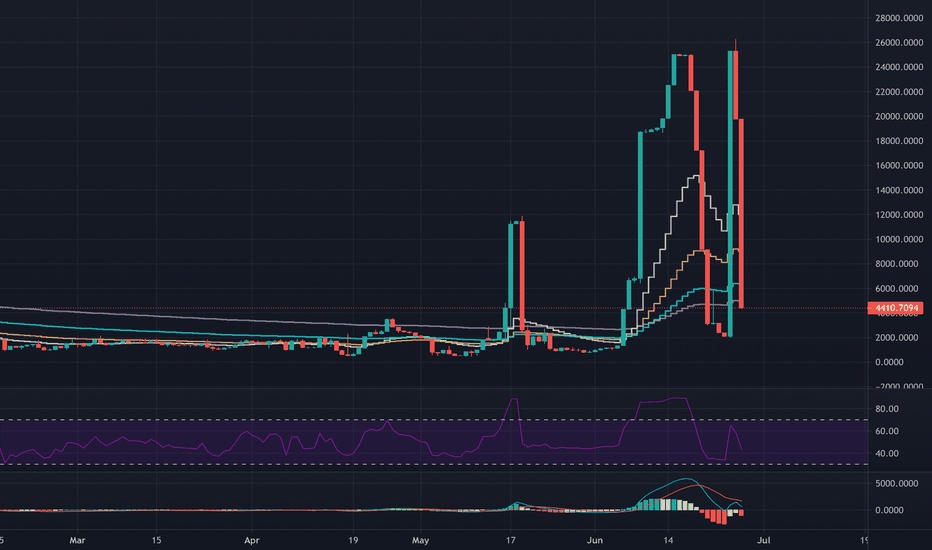Click the tall red candle near 26000 peak
932x550 pixels.
point(736,84)
